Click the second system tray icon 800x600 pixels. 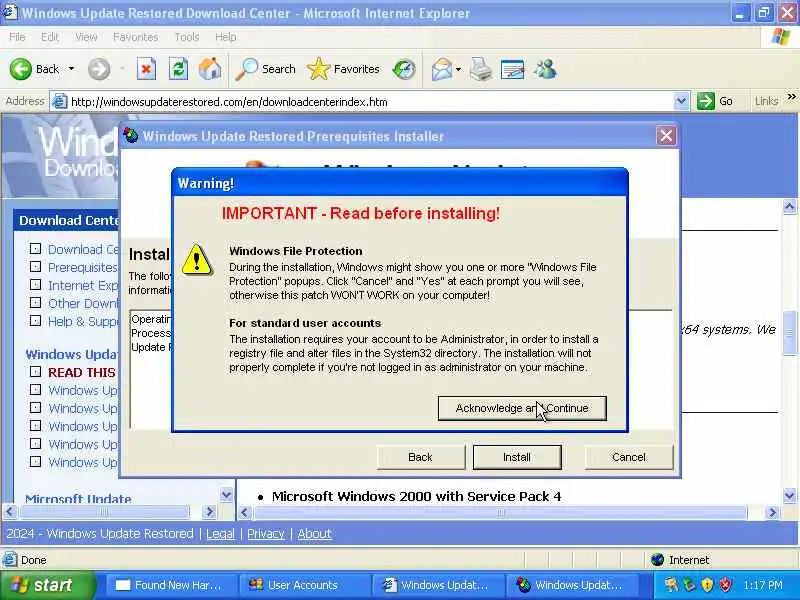[x=690, y=585]
